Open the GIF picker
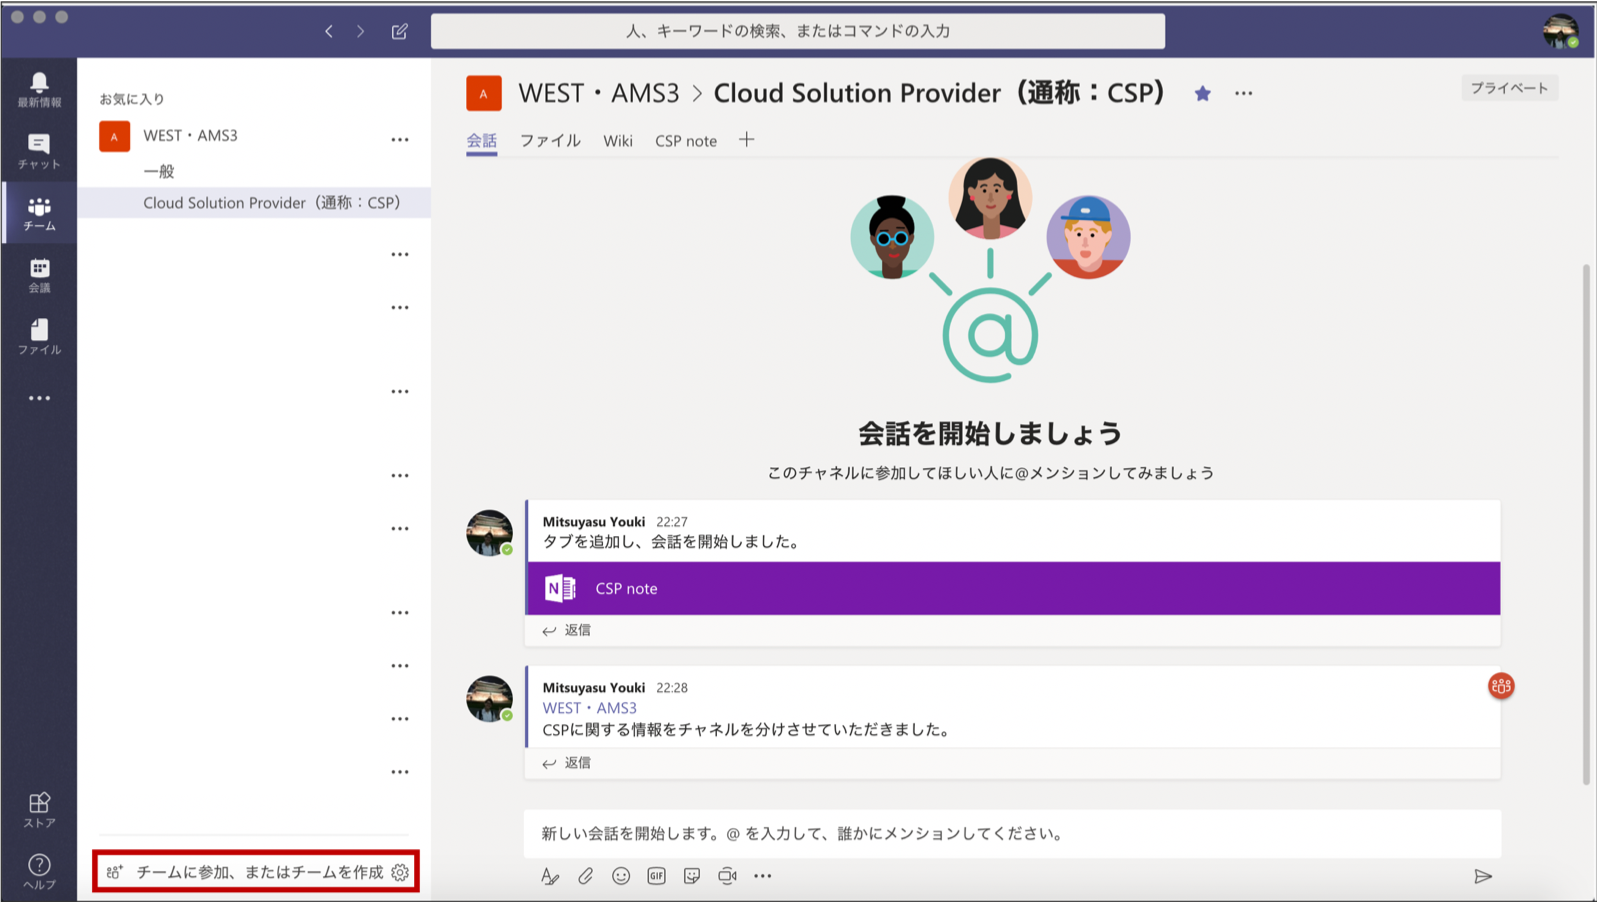The image size is (1597, 902). point(656,876)
